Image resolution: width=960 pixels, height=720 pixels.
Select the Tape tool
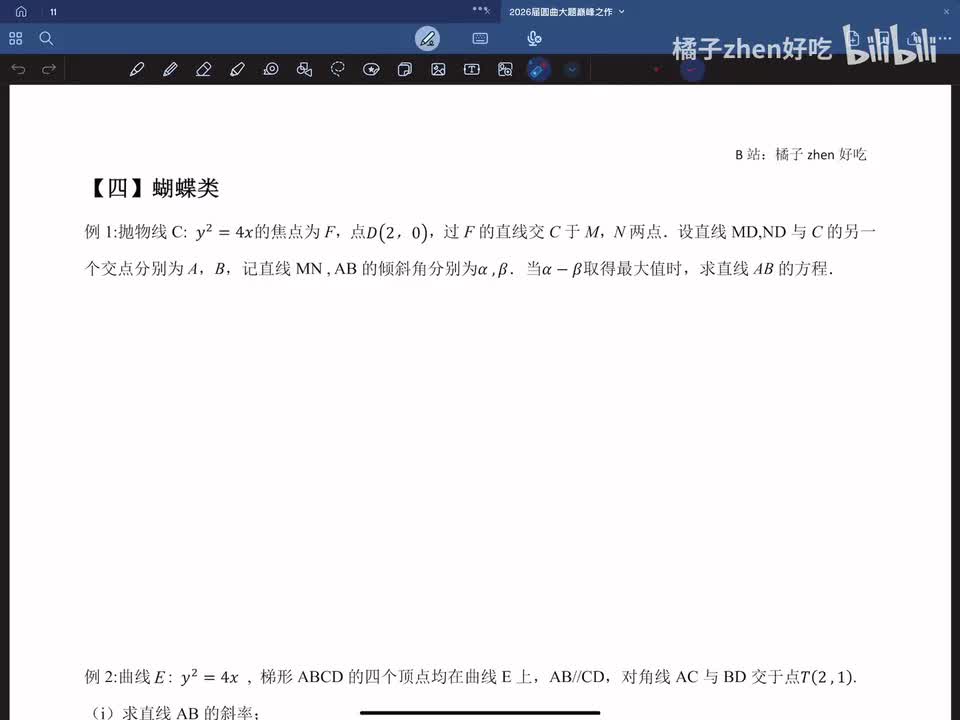pyautogui.click(x=271, y=69)
